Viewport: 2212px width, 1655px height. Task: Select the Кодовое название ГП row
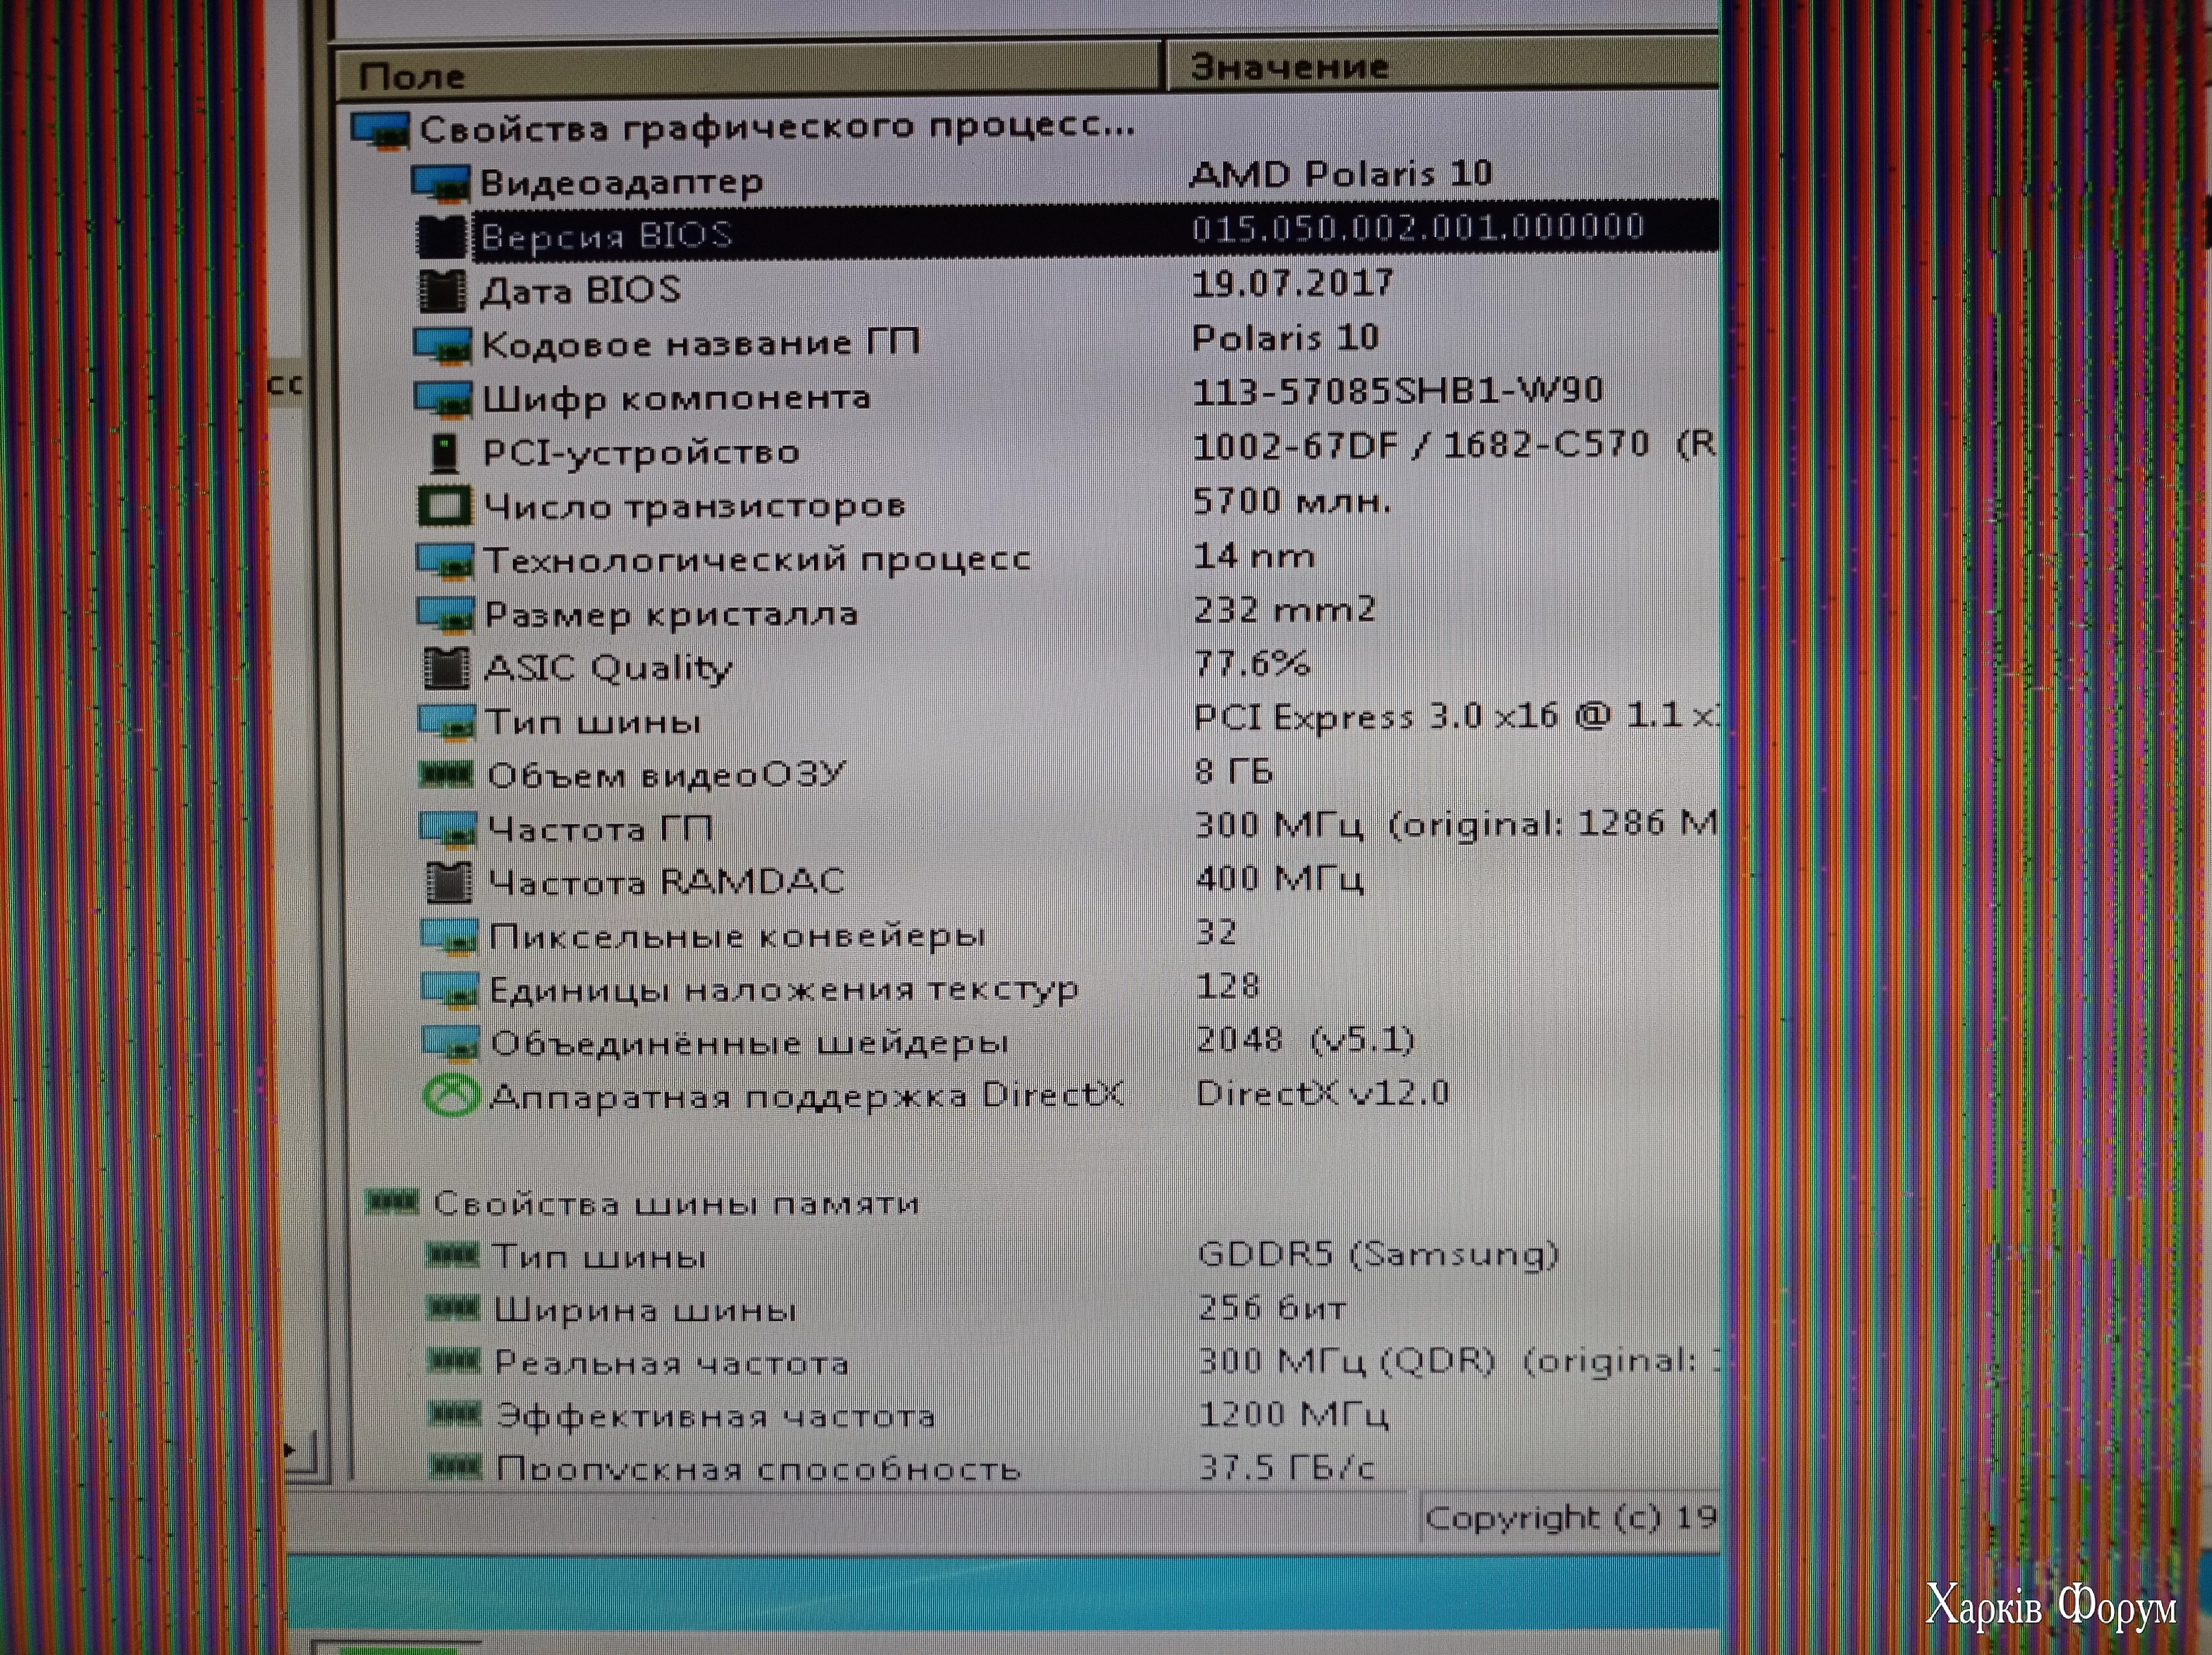click(700, 344)
